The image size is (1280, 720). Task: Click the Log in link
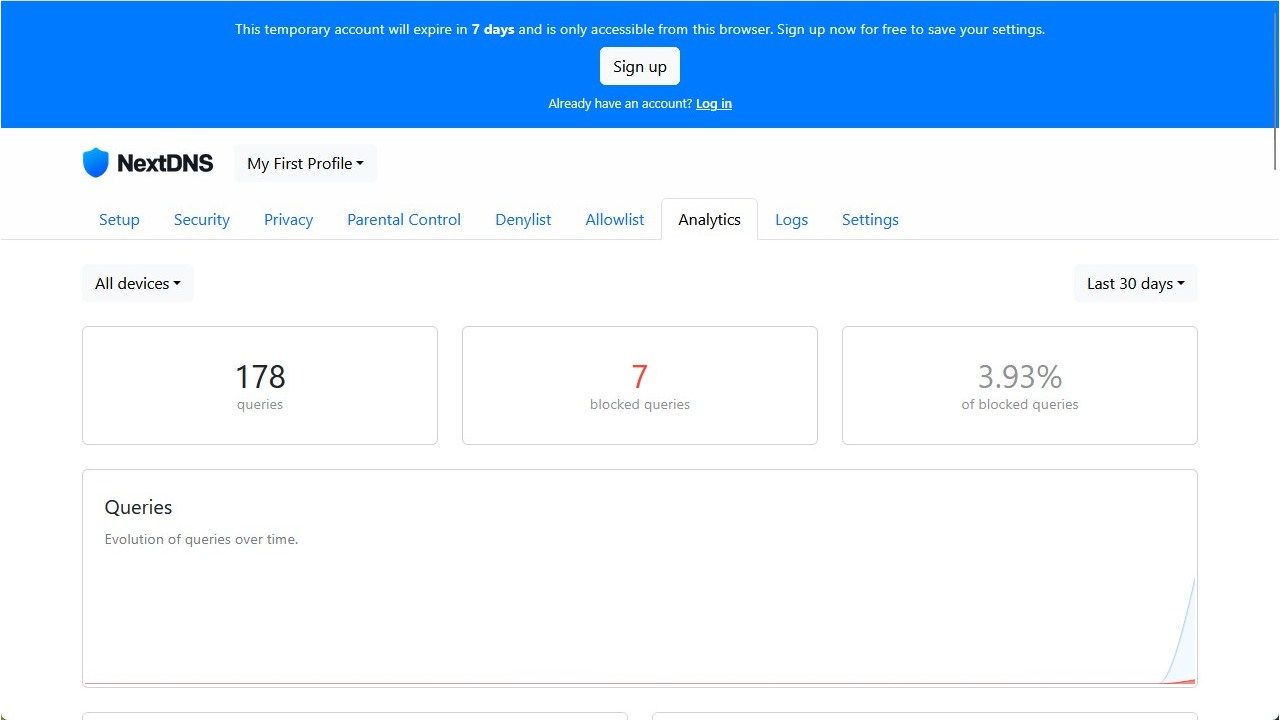[714, 104]
